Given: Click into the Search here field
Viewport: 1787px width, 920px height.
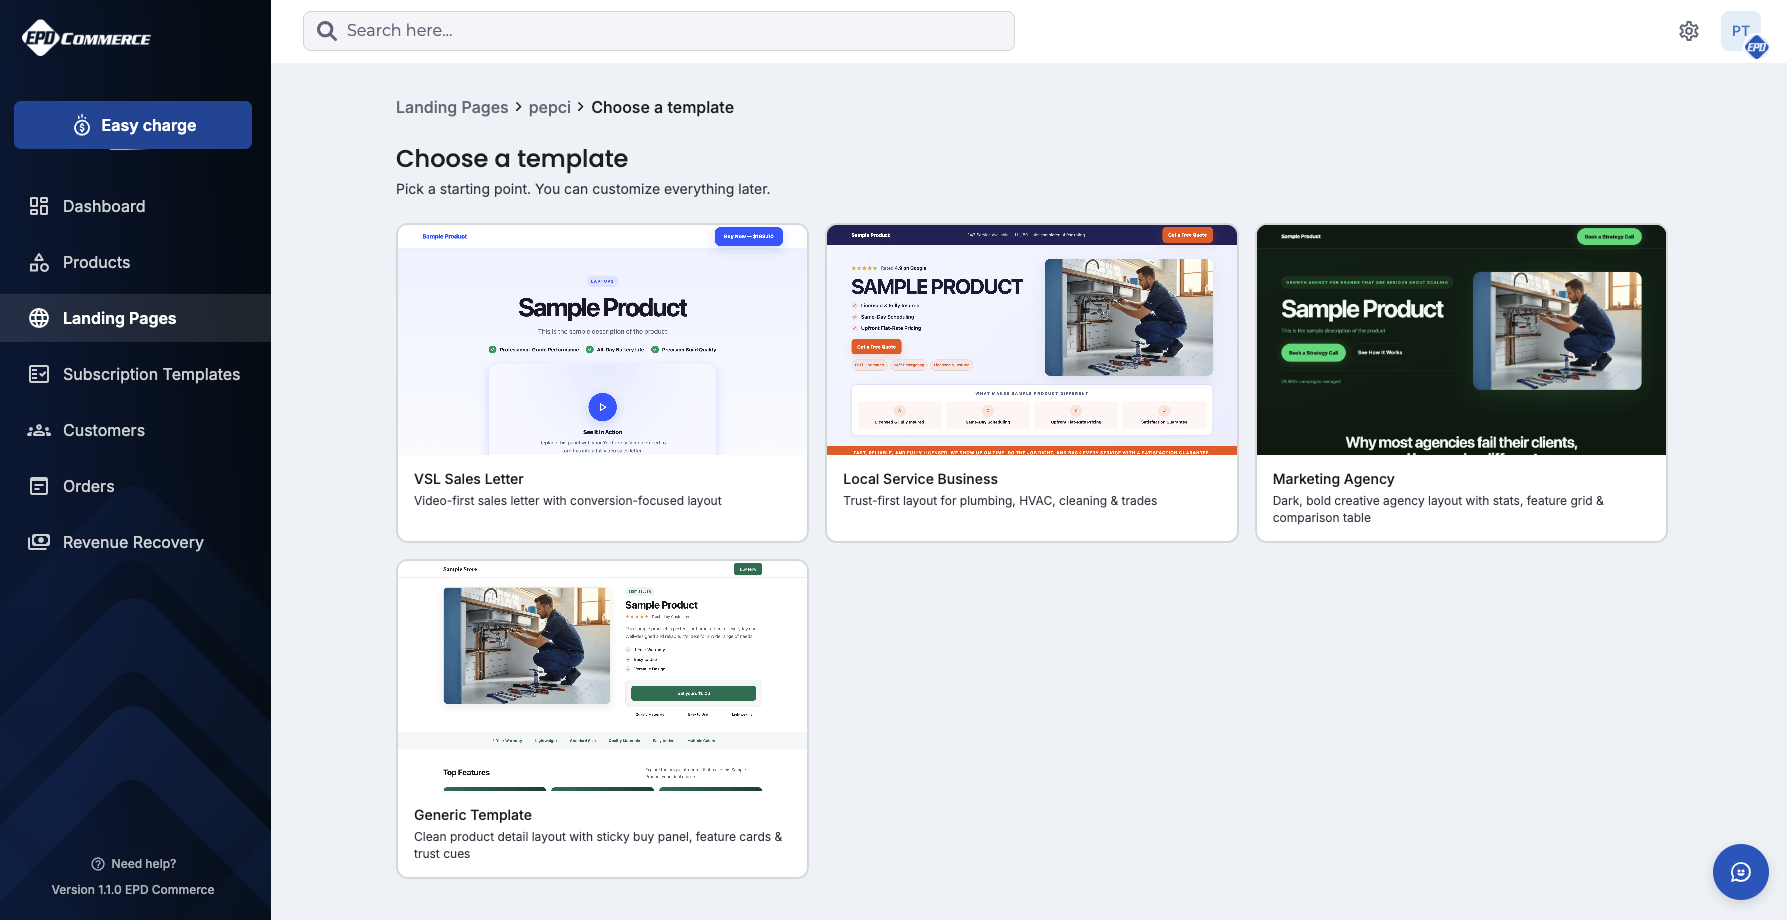Looking at the screenshot, I should click(x=659, y=31).
